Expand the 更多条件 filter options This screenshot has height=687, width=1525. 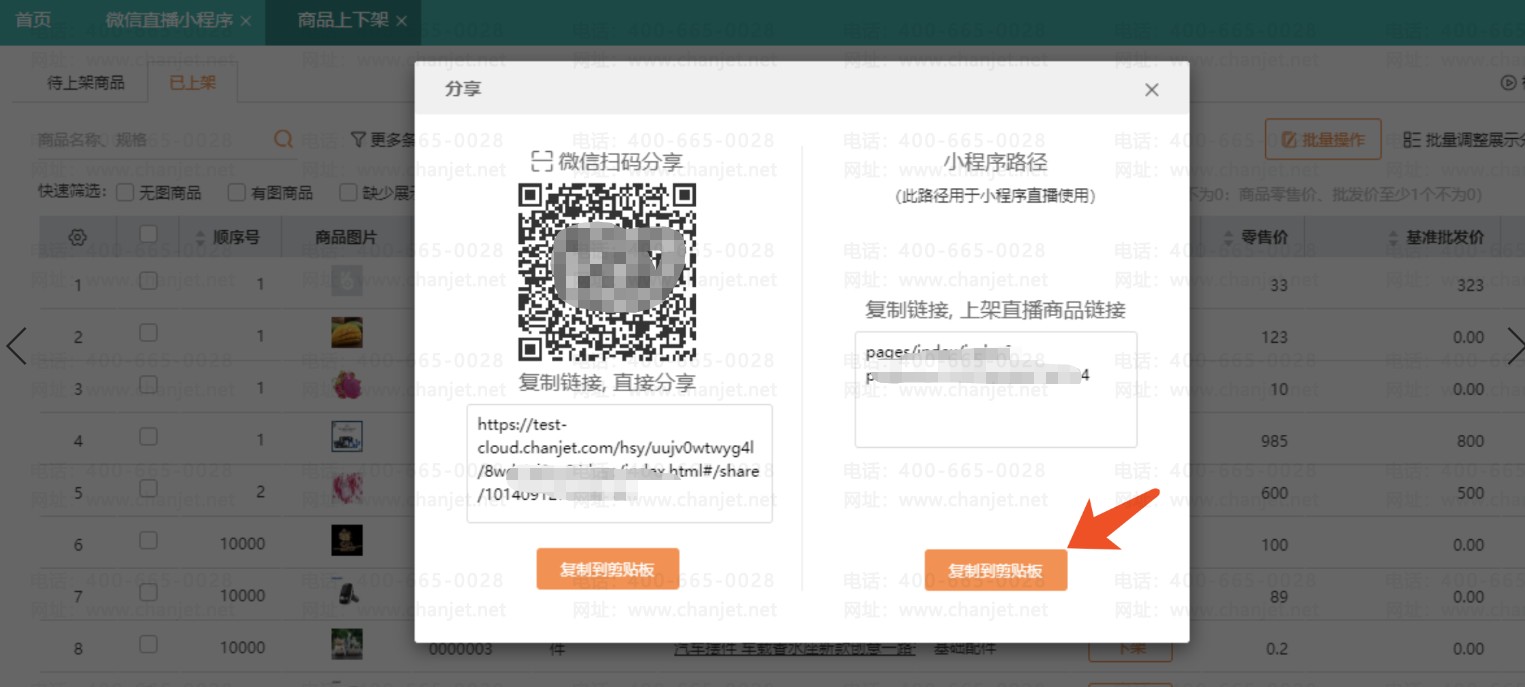pyautogui.click(x=383, y=140)
